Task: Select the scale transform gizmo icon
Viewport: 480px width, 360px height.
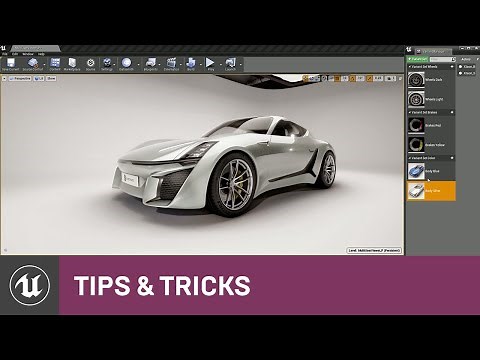Action: click(318, 79)
